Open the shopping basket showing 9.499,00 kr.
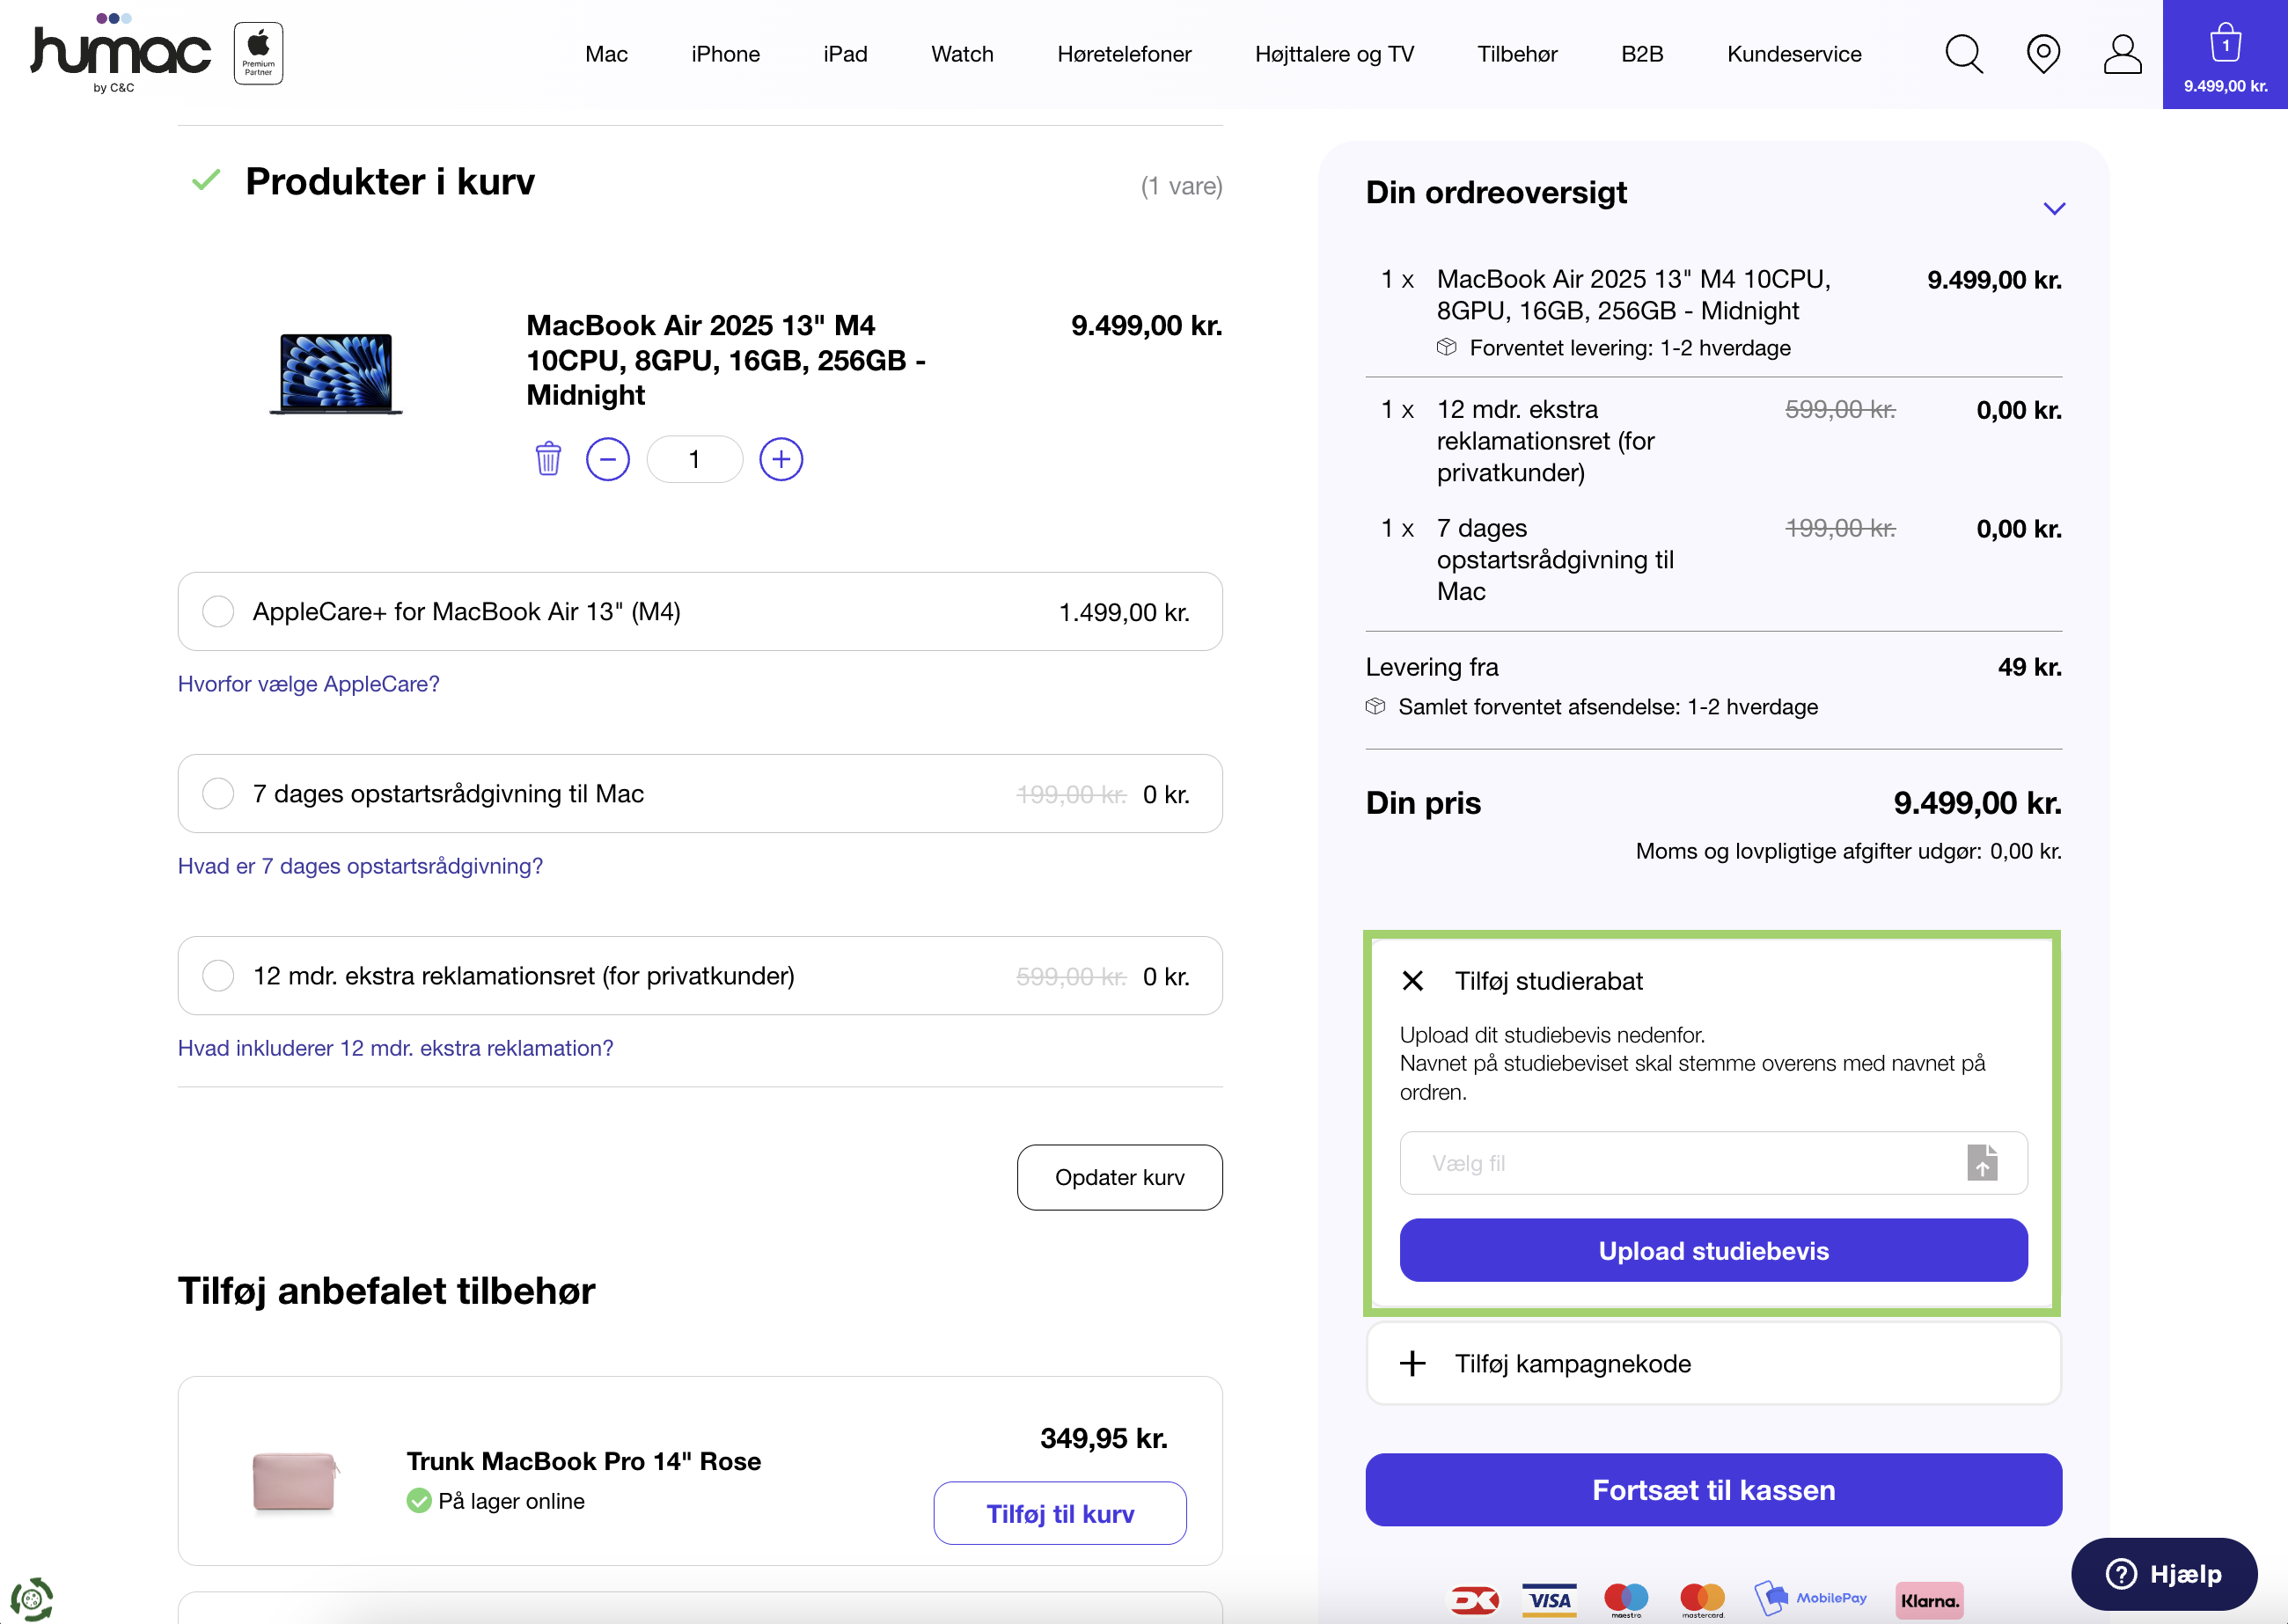2288x1624 pixels. pyautogui.click(x=2225, y=55)
